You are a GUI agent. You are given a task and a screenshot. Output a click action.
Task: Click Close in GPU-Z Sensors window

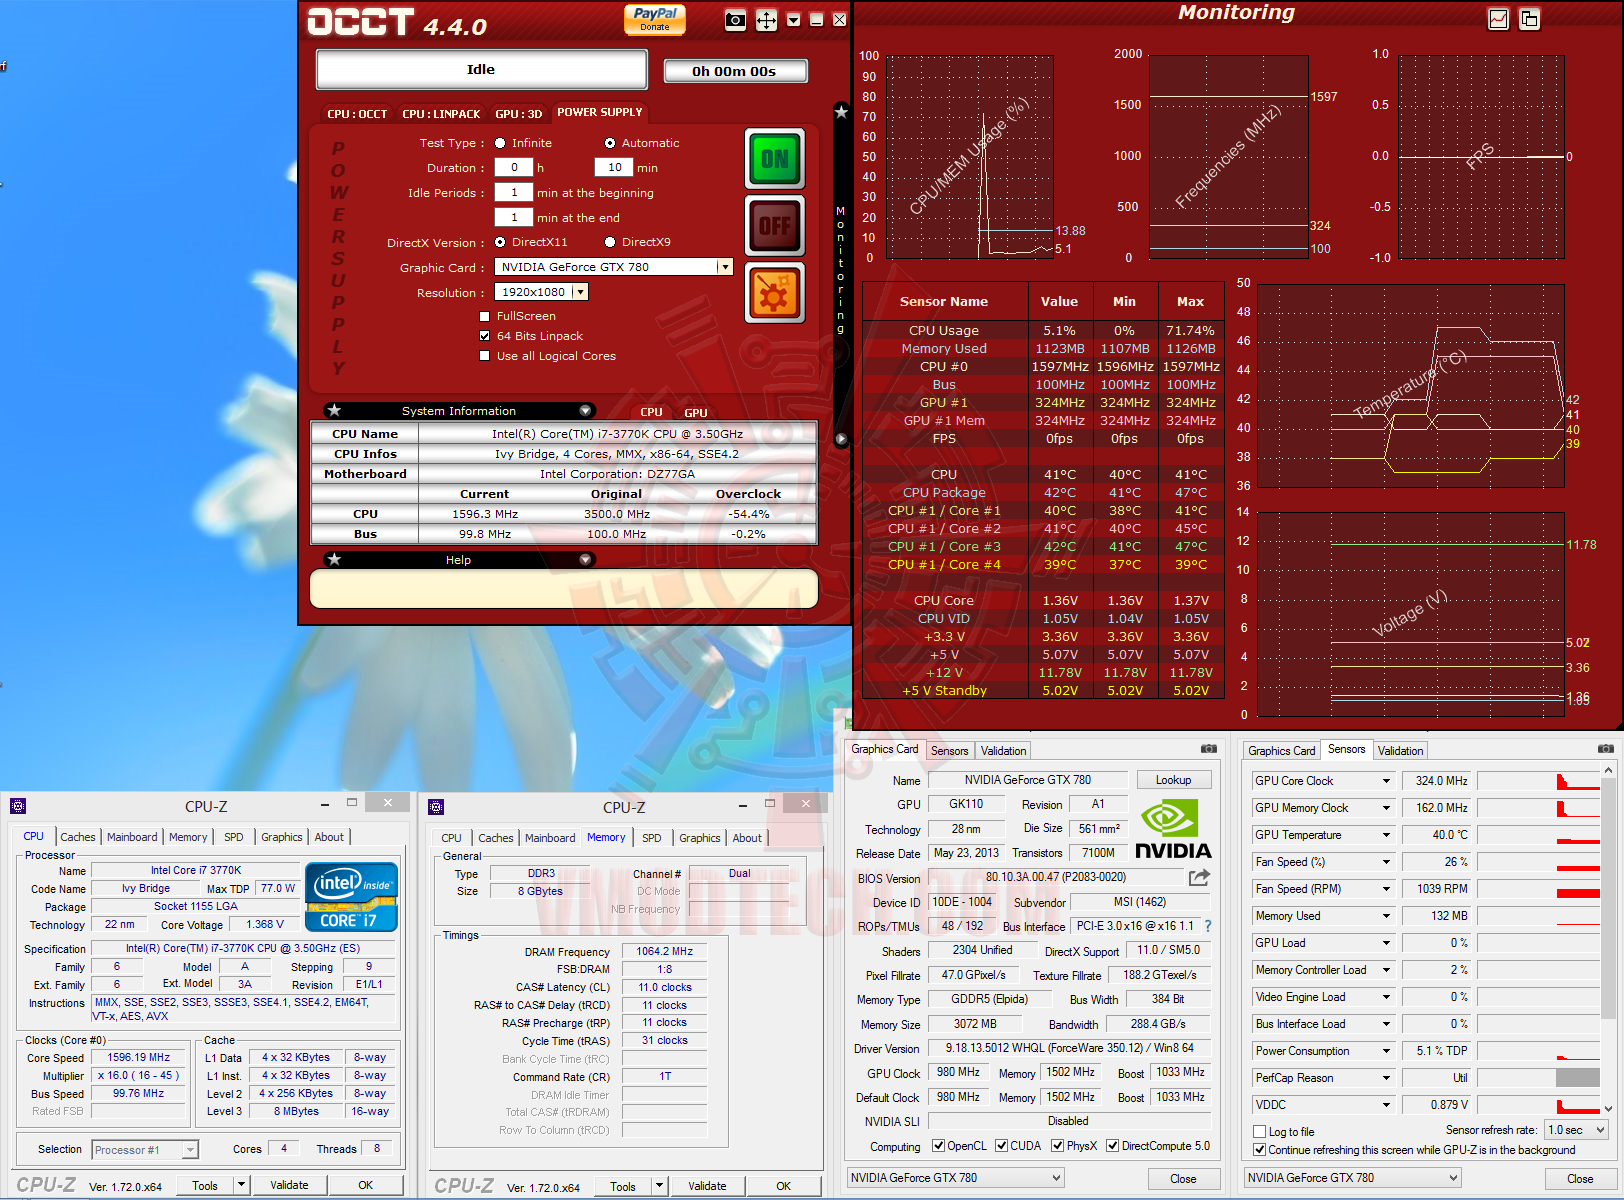(1580, 1179)
